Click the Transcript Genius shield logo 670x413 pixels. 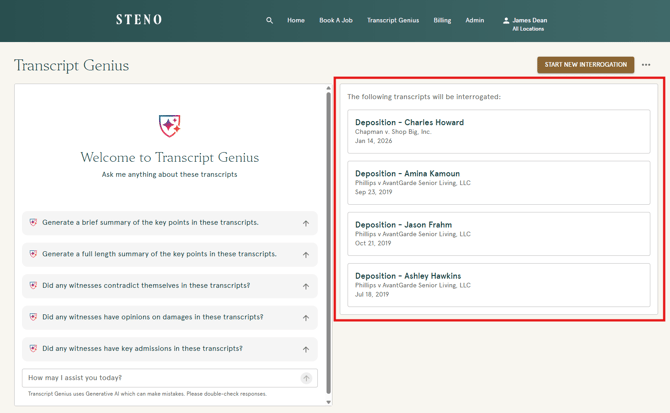click(x=170, y=125)
